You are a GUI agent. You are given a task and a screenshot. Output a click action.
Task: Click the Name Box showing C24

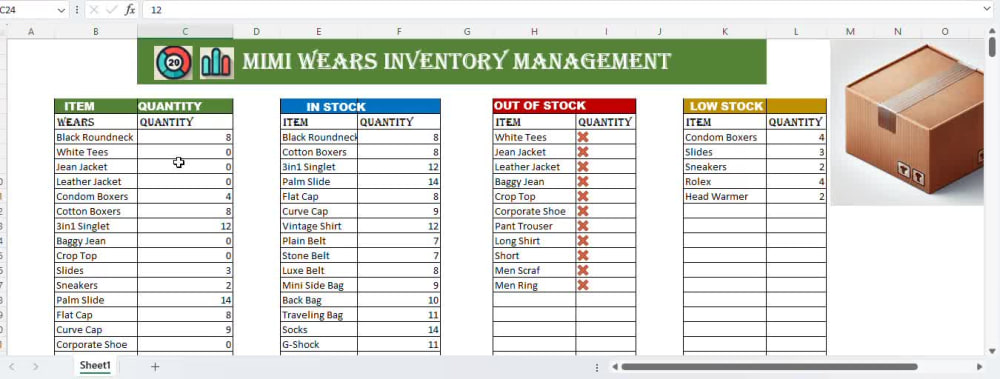pos(28,10)
